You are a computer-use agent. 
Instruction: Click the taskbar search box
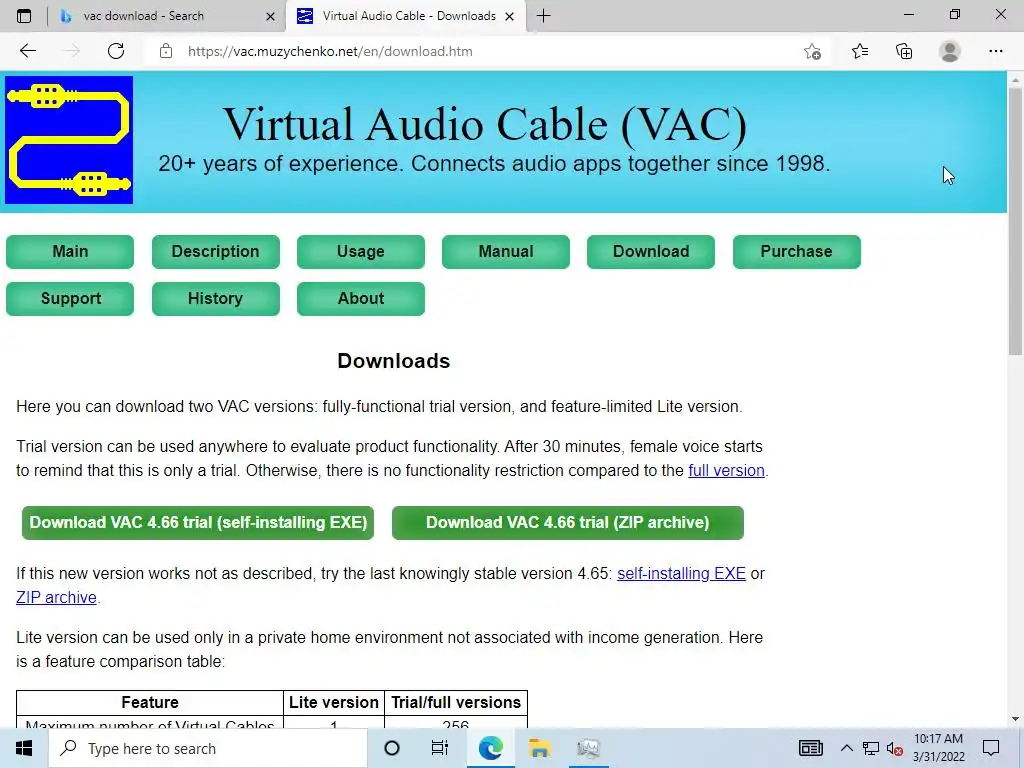pyautogui.click(x=208, y=748)
